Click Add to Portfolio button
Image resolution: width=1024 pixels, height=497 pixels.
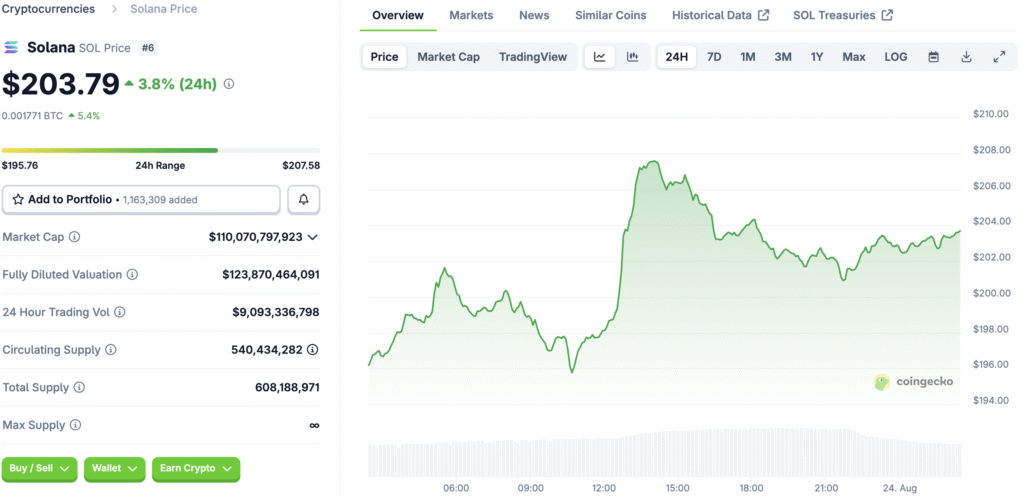pyautogui.click(x=141, y=200)
